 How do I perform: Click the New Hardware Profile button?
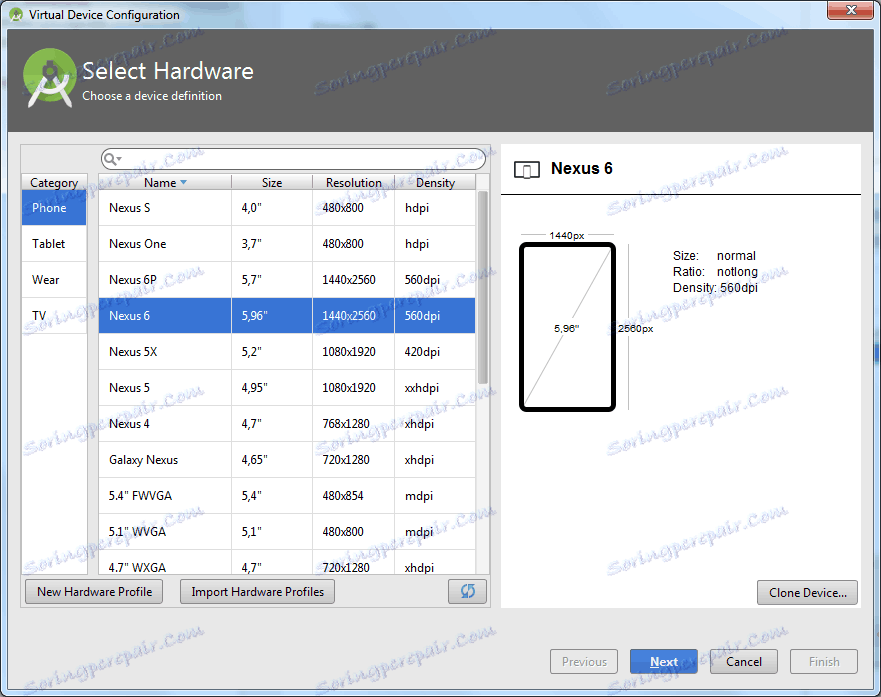pyautogui.click(x=93, y=591)
